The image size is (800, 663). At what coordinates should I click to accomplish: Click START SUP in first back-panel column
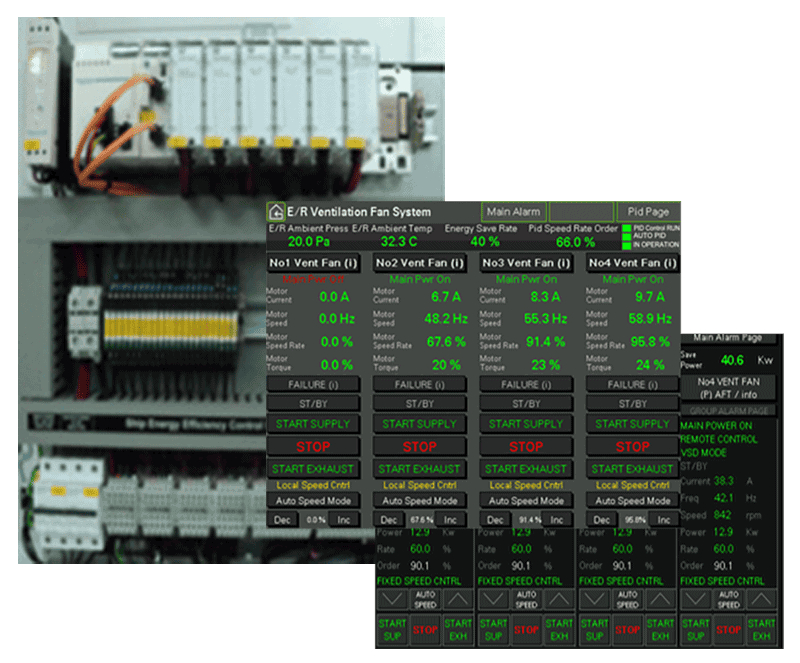tap(392, 630)
